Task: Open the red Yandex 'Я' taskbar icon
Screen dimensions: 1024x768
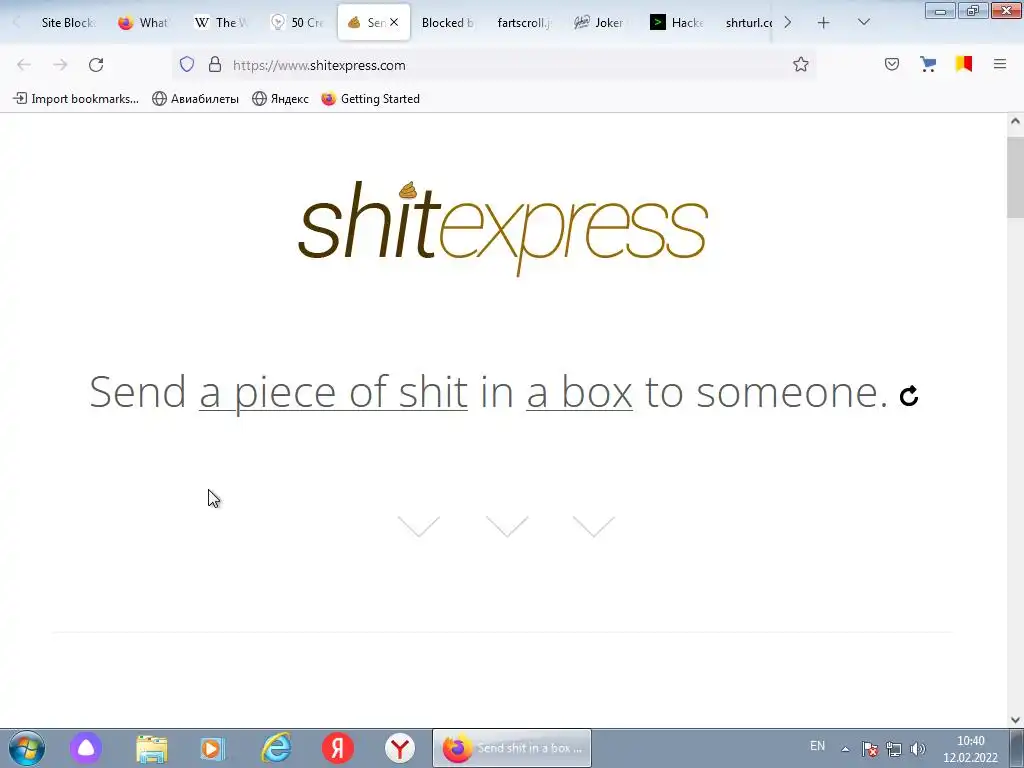Action: 338,748
